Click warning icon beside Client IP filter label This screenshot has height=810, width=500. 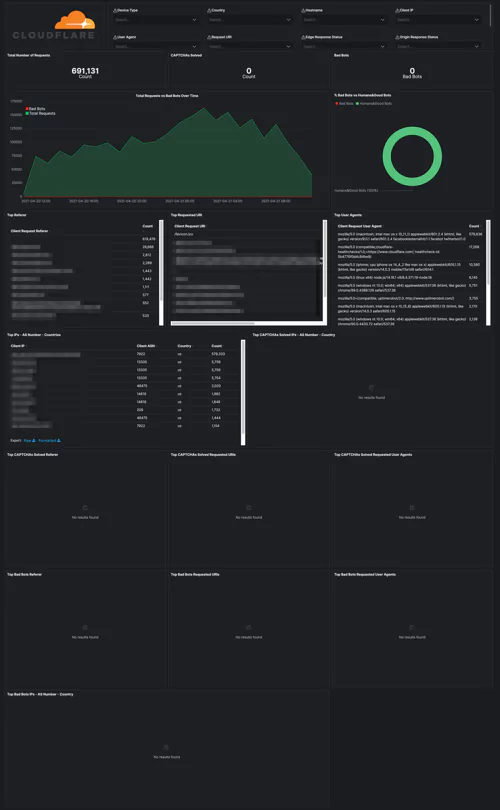click(x=397, y=10)
